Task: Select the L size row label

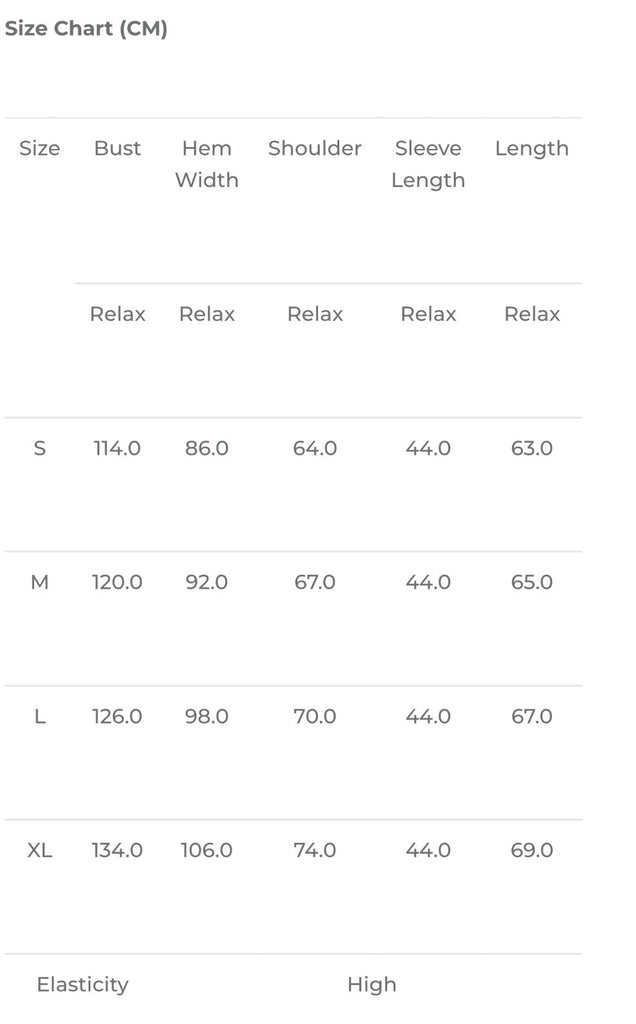Action: click(40, 716)
